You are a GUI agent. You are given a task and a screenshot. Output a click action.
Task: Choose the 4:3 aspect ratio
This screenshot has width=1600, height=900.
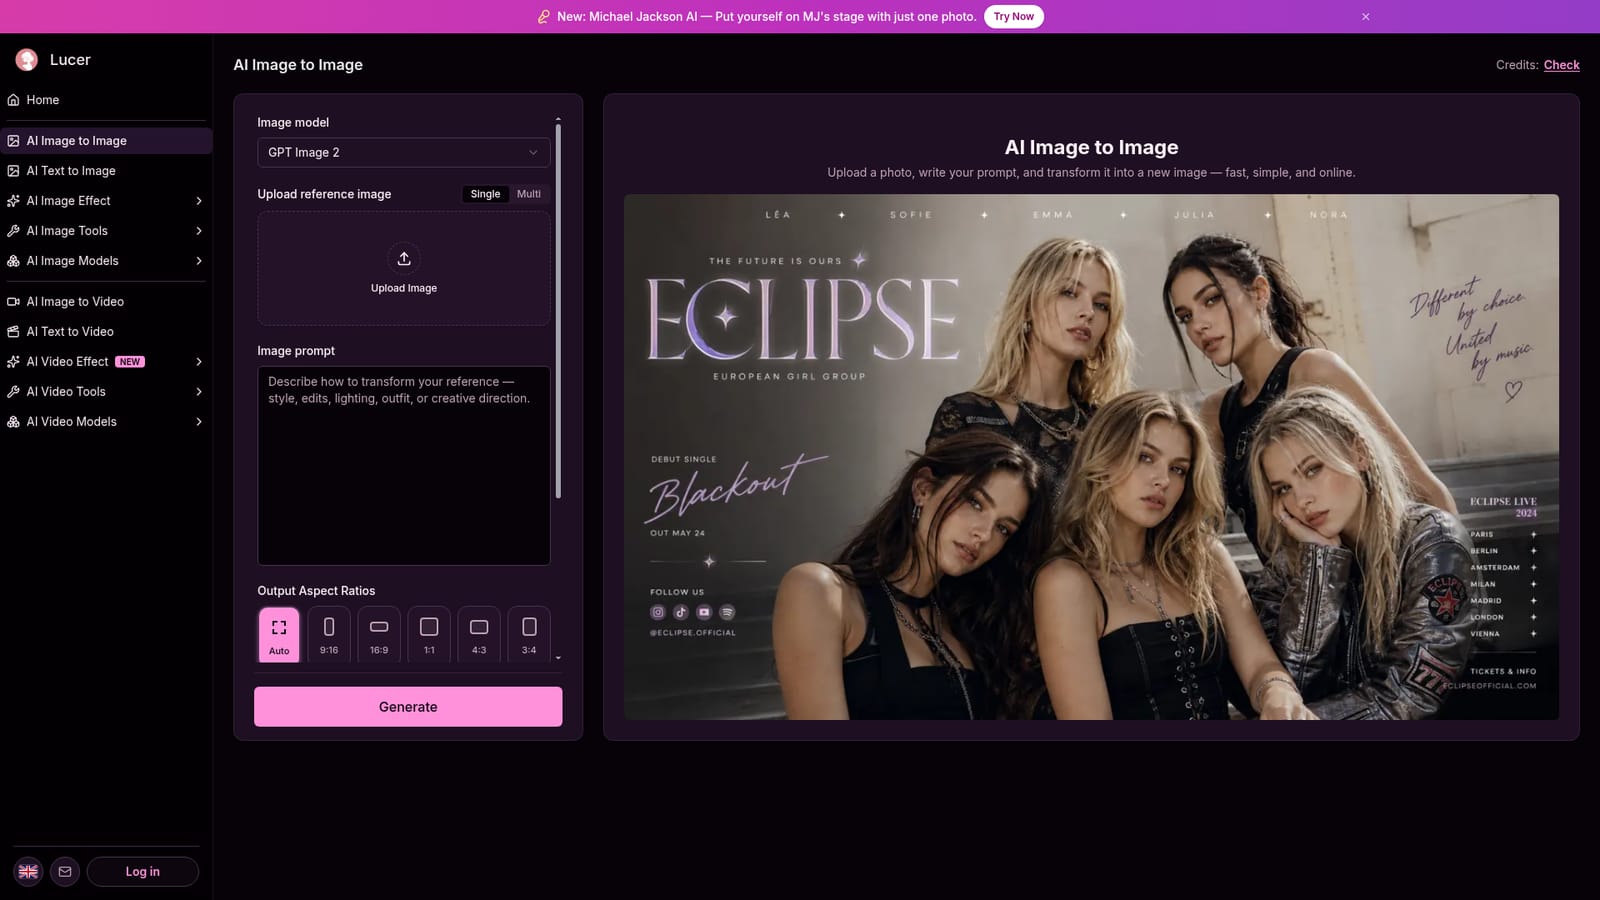(x=479, y=634)
